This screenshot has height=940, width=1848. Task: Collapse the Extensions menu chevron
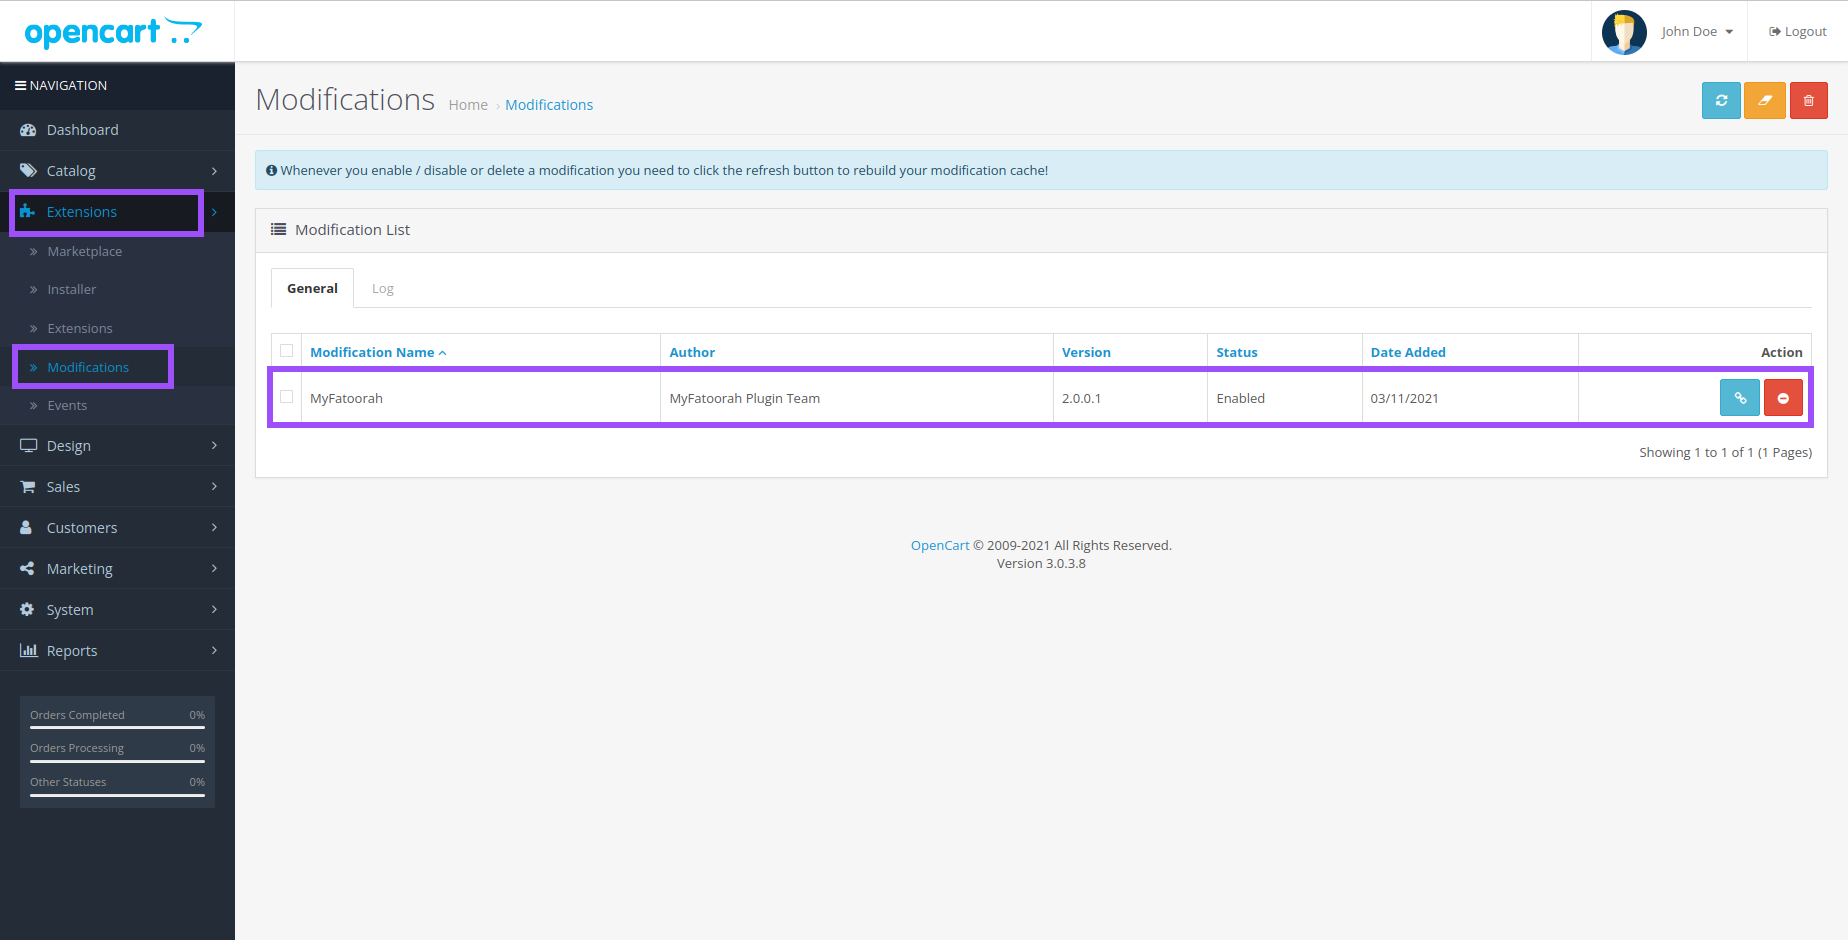214,212
